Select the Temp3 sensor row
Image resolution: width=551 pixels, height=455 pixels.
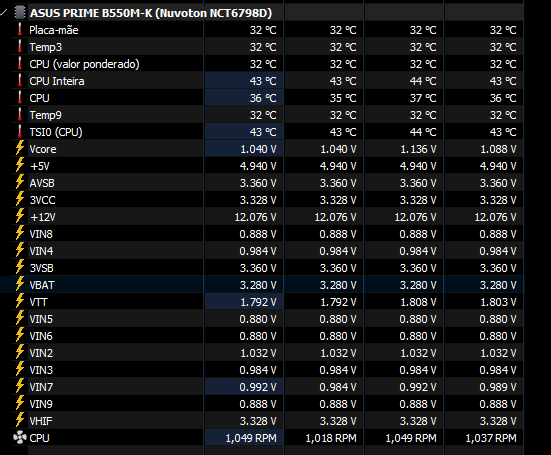point(267,47)
